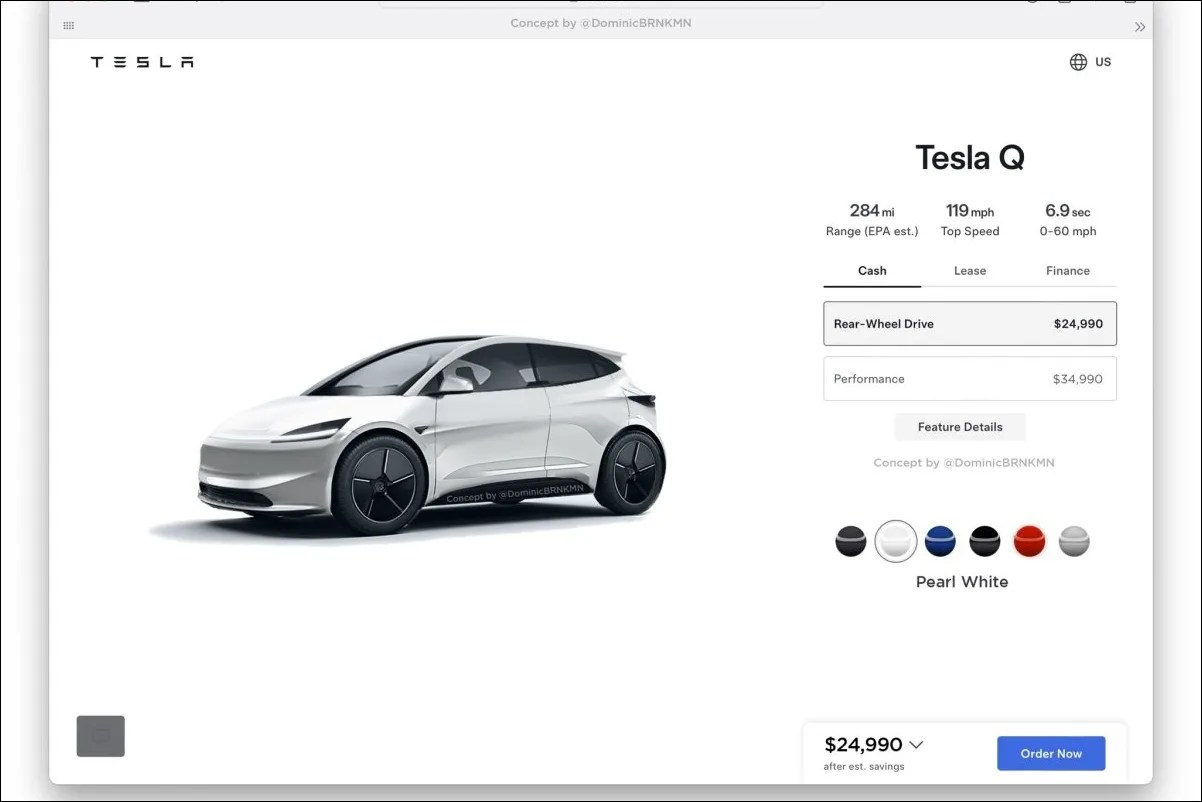Select the Rear-Wheel Drive option
The width and height of the screenshot is (1202, 802).
click(970, 324)
